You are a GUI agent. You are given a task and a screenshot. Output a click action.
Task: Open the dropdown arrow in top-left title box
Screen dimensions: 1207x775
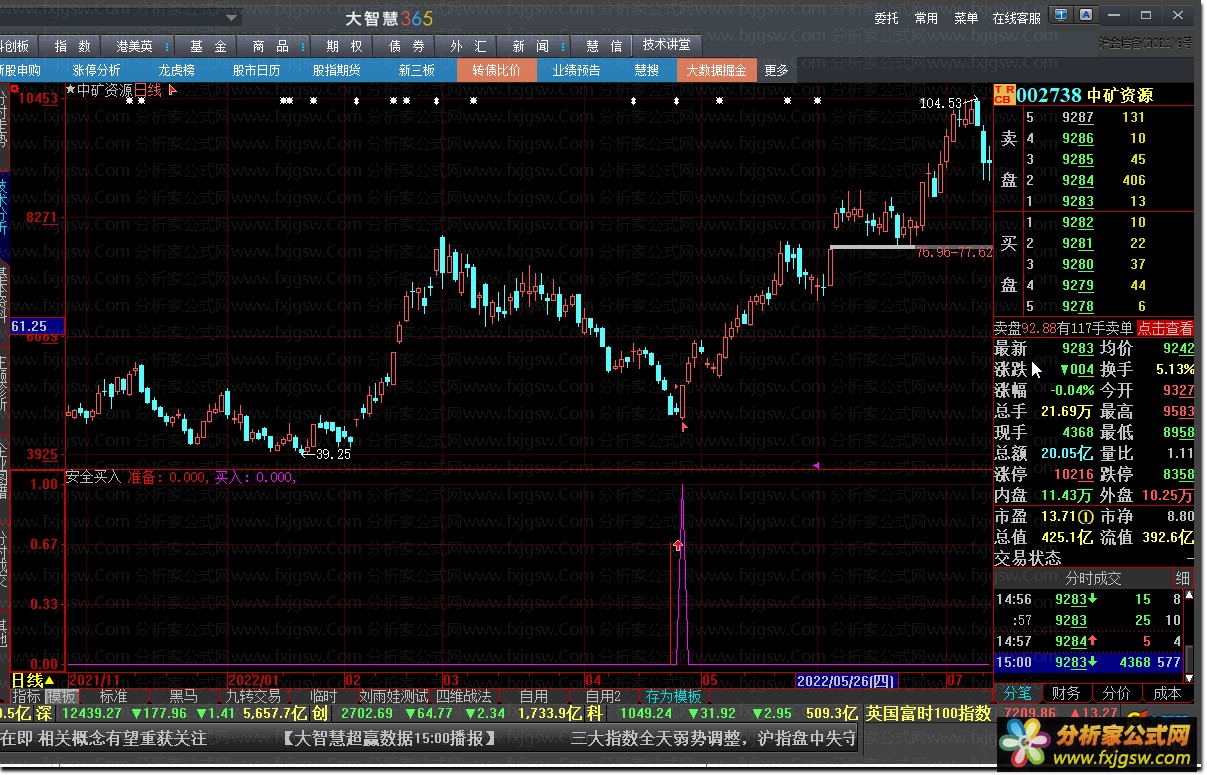click(231, 17)
